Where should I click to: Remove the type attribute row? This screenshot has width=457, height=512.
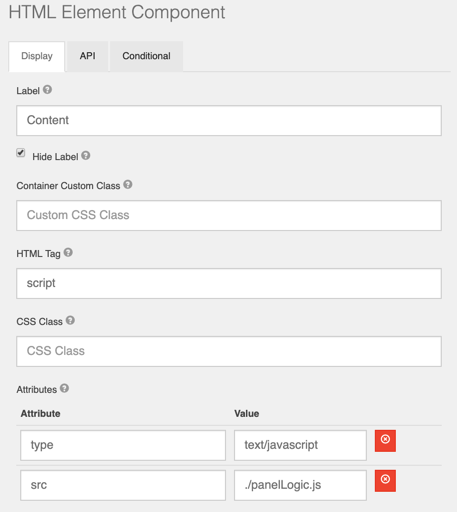coord(385,441)
